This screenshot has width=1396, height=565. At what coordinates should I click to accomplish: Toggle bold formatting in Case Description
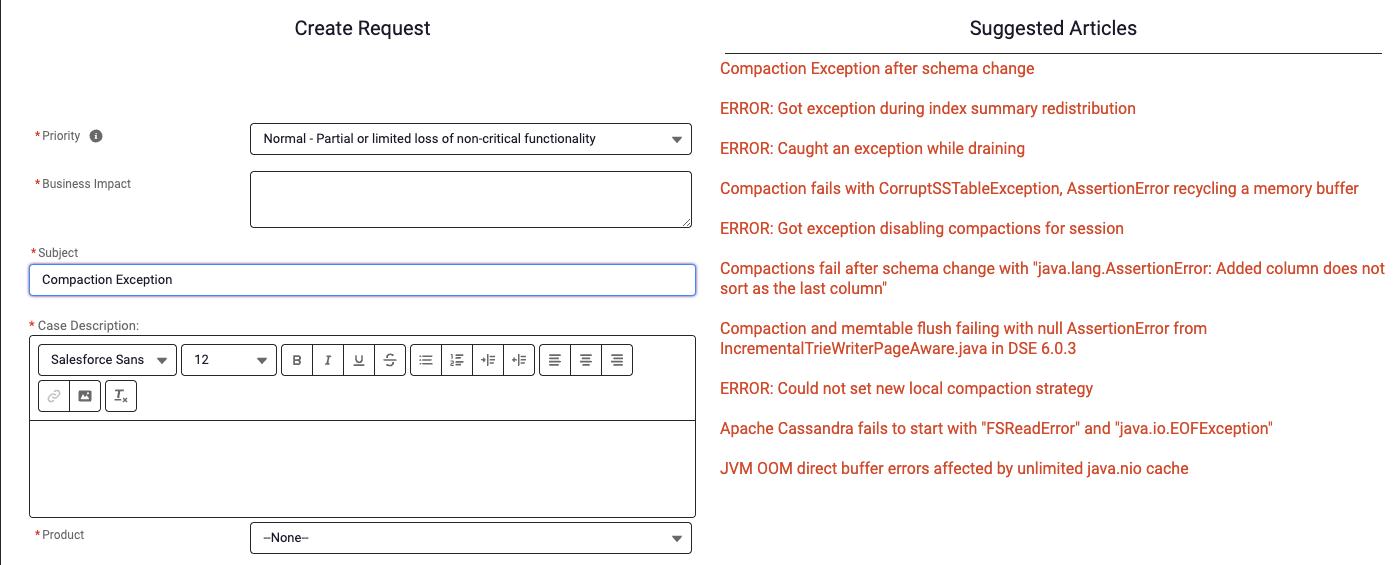[297, 360]
